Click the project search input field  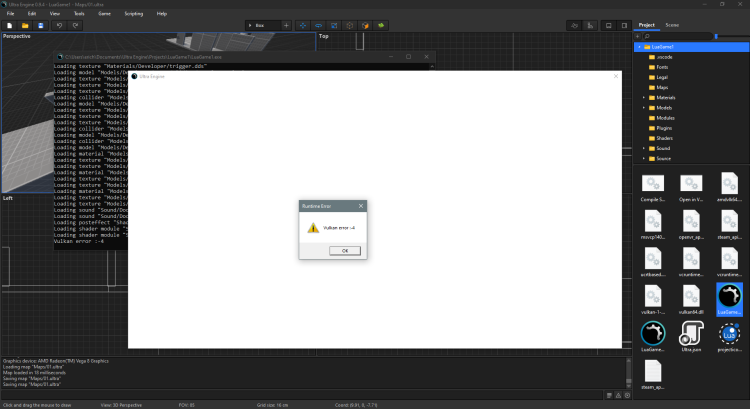pos(677,36)
